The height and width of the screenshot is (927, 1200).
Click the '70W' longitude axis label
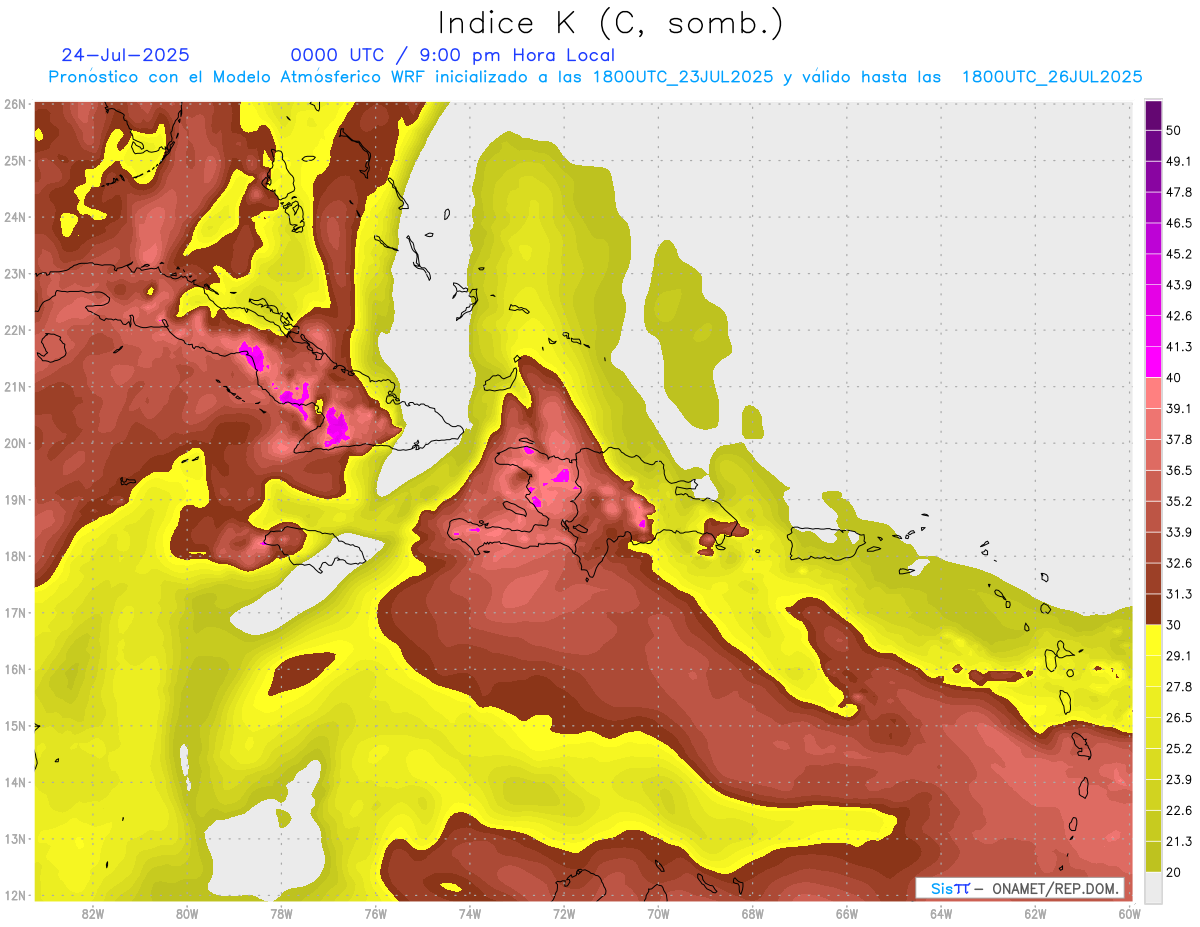click(x=658, y=914)
